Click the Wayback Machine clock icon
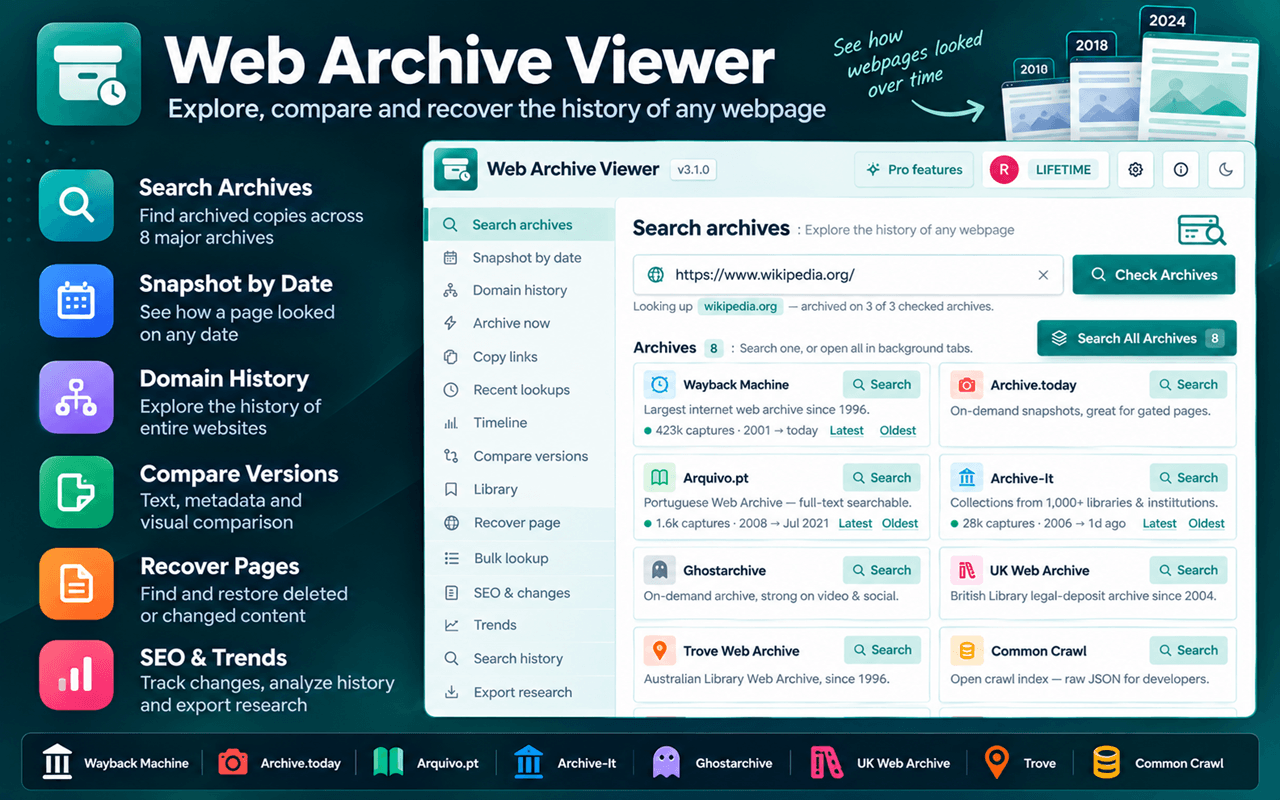 point(659,385)
